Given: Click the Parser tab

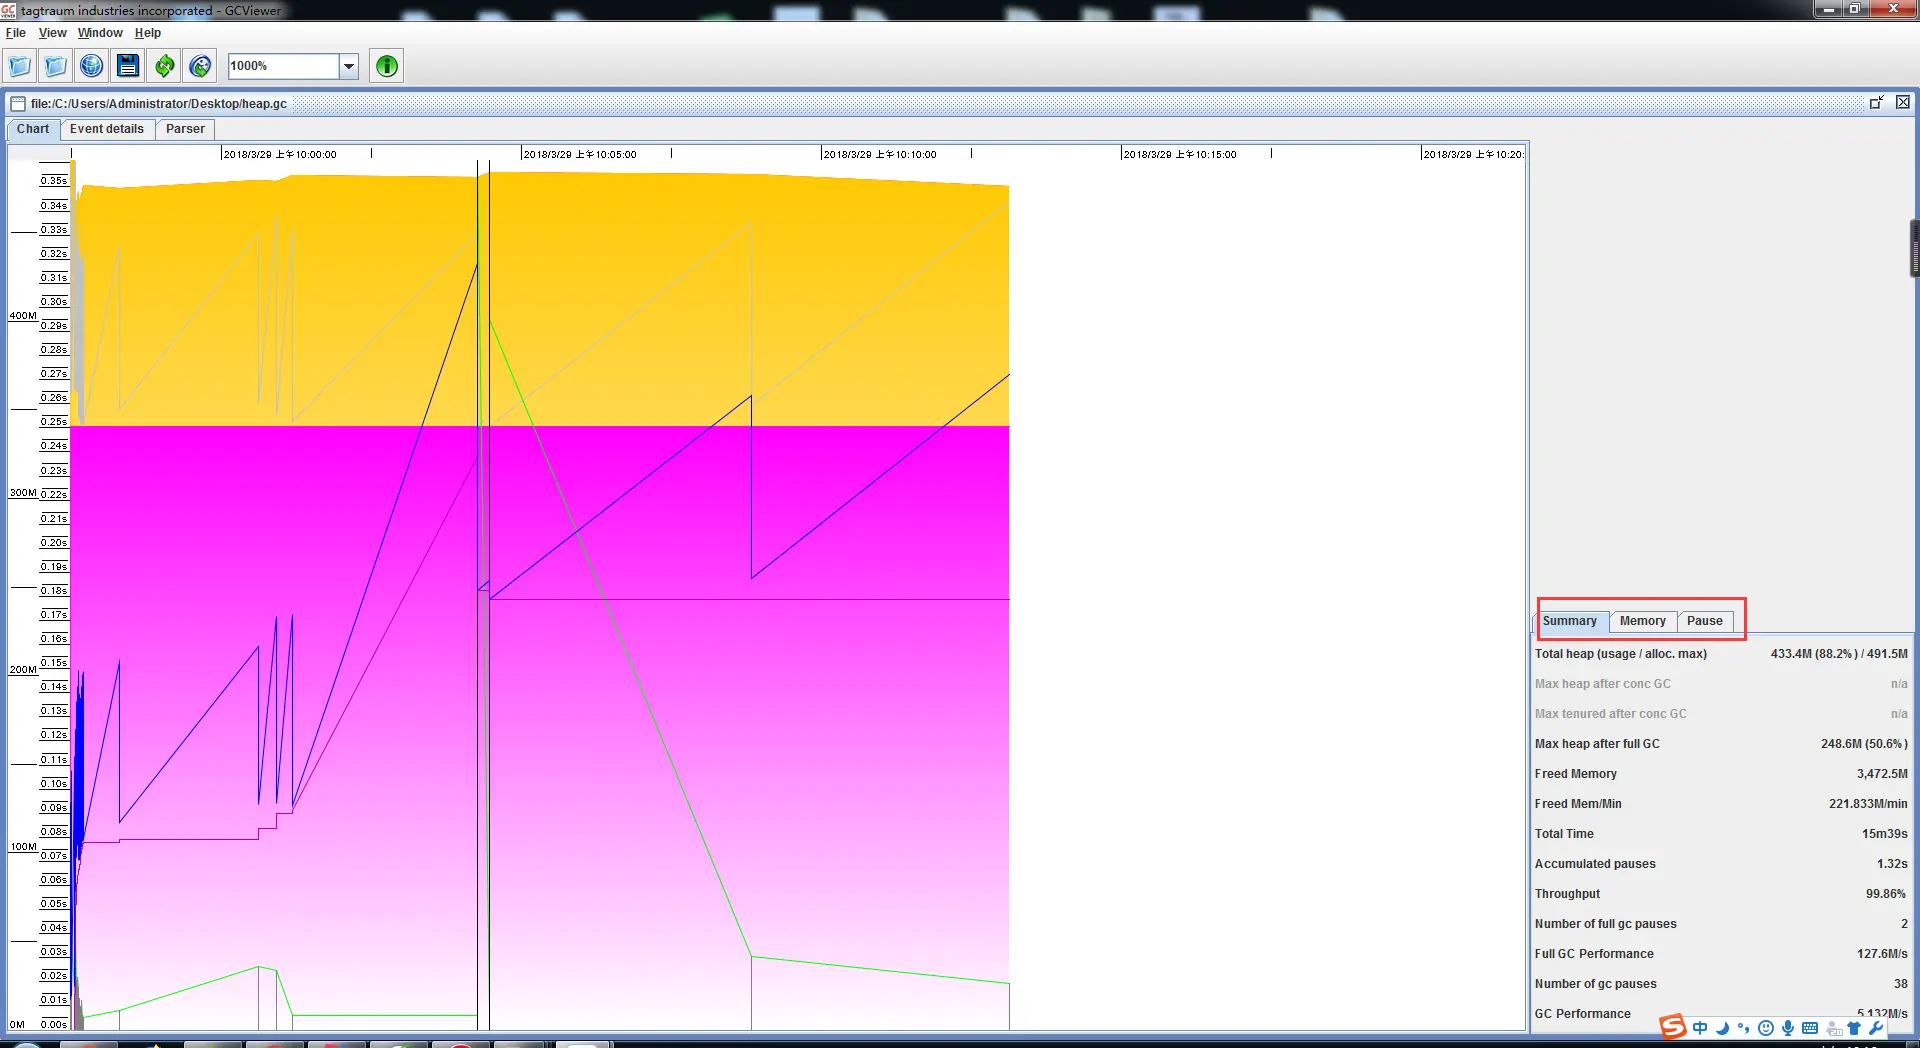Looking at the screenshot, I should pyautogui.click(x=185, y=129).
